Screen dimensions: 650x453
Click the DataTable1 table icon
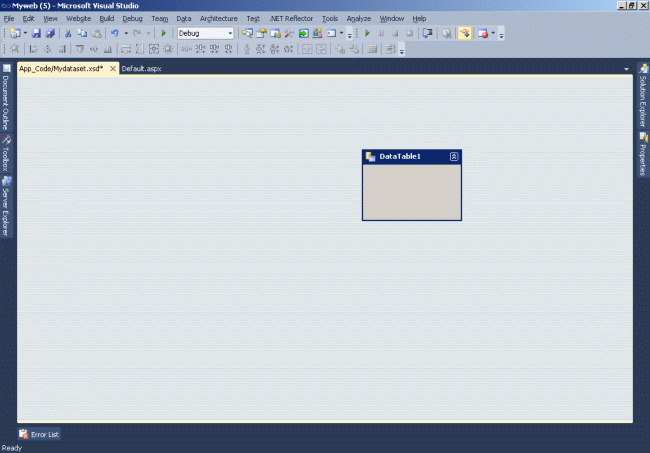[371, 157]
